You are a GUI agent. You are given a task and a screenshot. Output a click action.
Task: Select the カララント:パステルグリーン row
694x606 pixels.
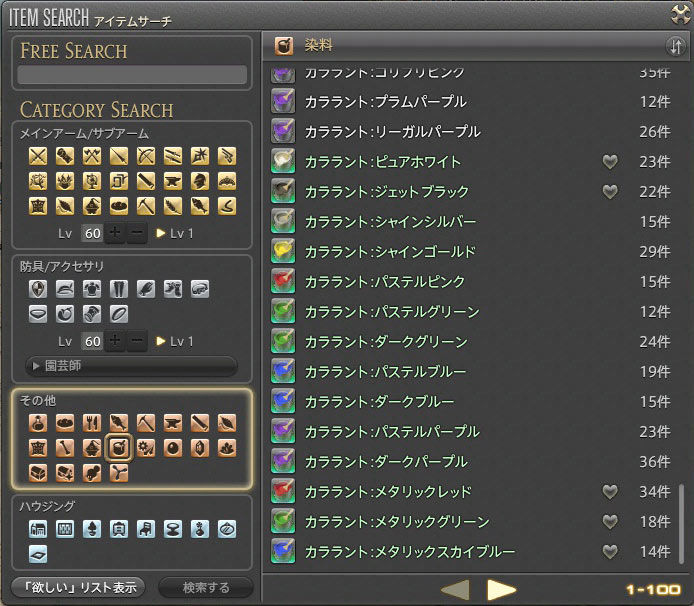(x=471, y=312)
